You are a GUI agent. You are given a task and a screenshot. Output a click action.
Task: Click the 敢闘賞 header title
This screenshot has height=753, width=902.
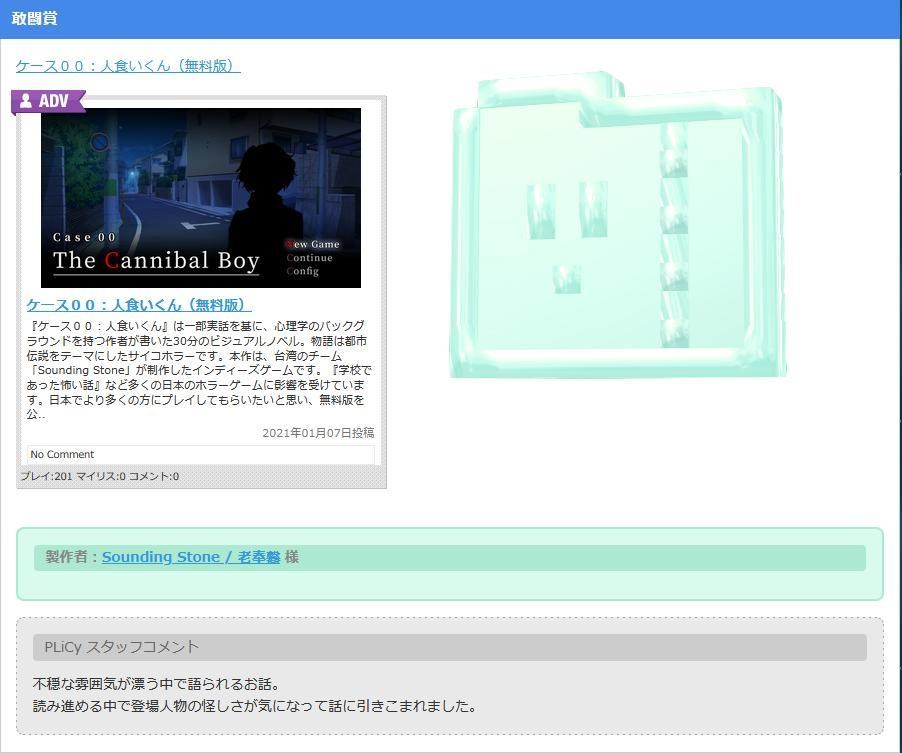pyautogui.click(x=35, y=18)
